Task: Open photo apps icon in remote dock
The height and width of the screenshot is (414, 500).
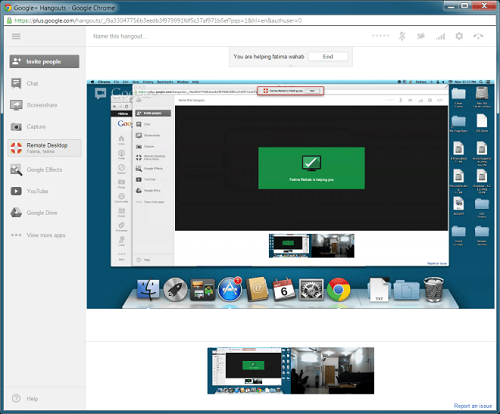Action: 202,289
